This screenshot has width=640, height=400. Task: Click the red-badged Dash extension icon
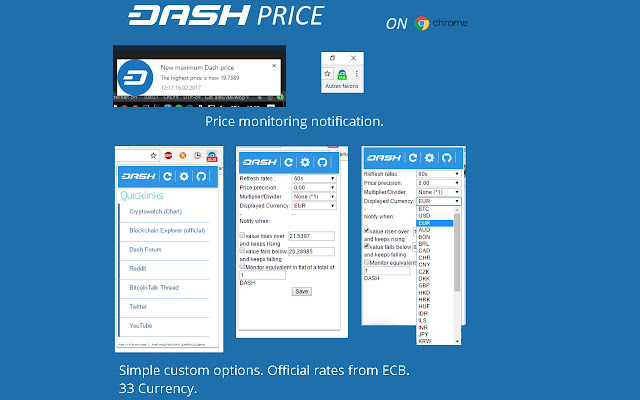click(x=211, y=156)
